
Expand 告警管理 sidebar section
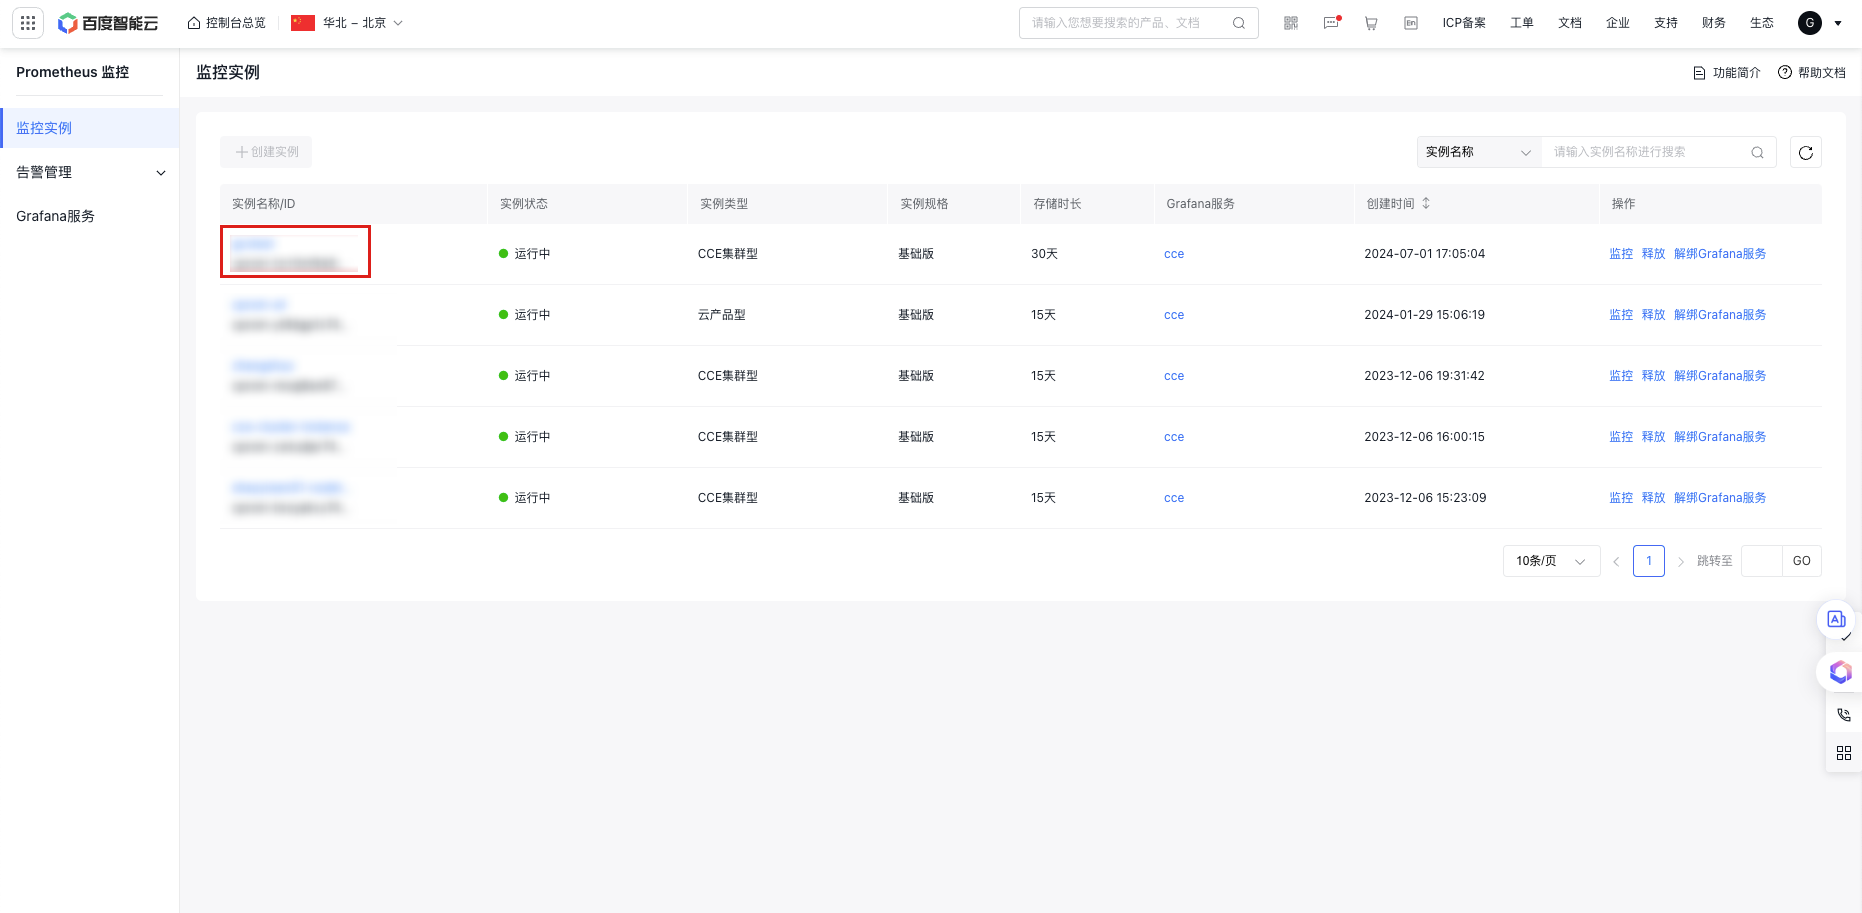tap(90, 172)
